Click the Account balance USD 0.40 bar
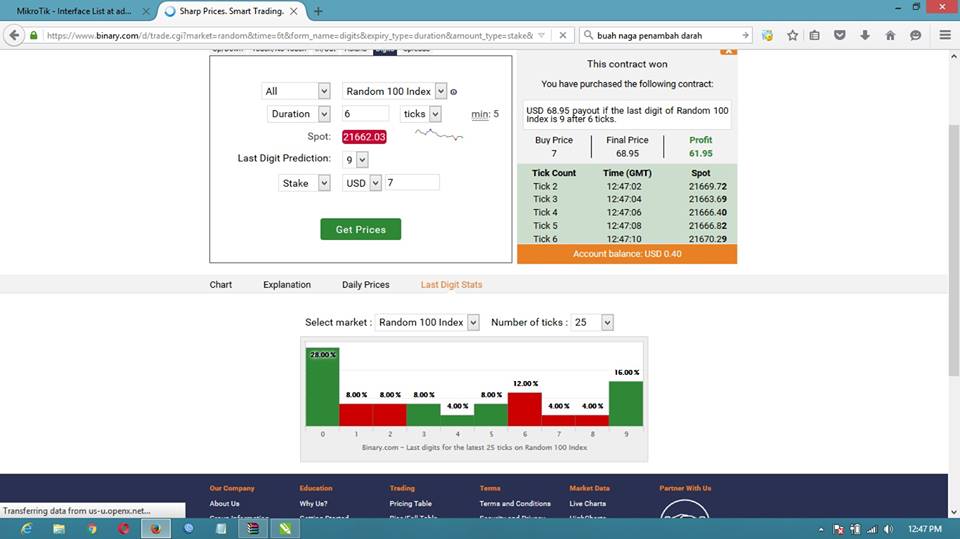This screenshot has height=539, width=960. (627, 254)
